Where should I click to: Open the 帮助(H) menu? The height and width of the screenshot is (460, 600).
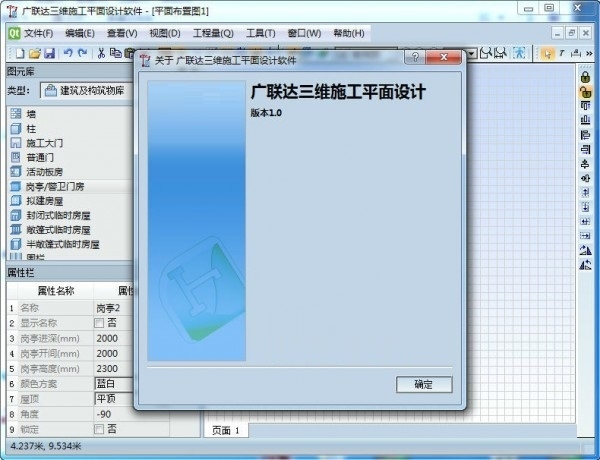[x=349, y=33]
